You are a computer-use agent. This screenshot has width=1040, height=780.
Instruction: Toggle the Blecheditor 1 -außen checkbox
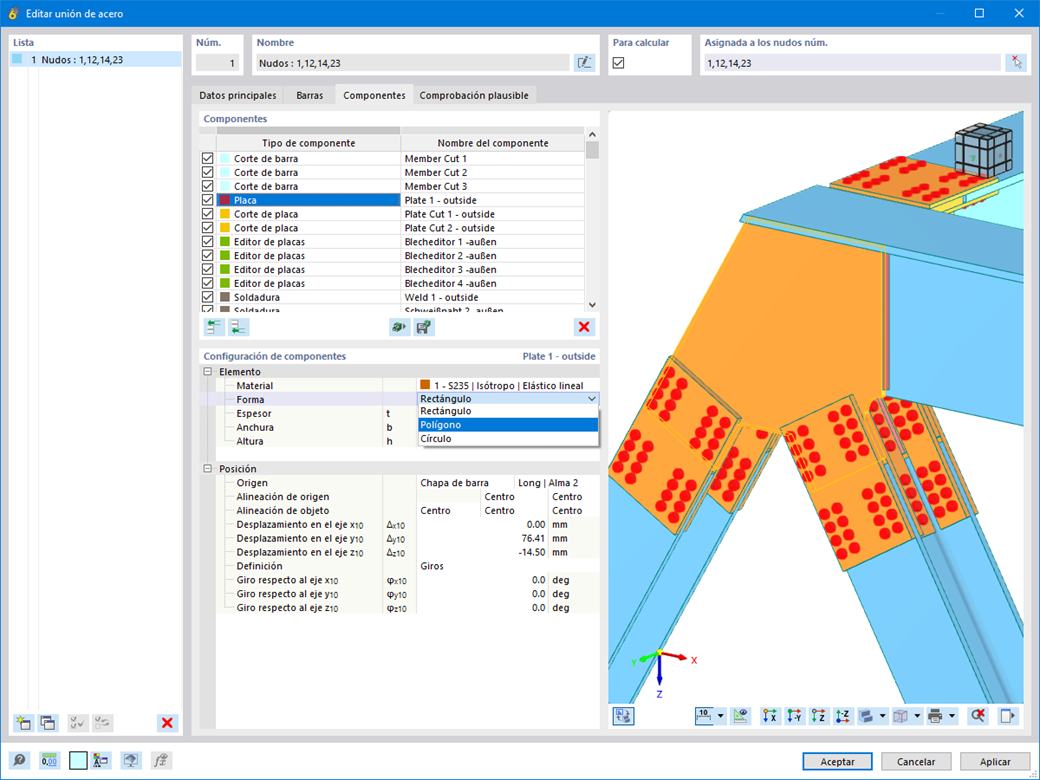coord(208,242)
